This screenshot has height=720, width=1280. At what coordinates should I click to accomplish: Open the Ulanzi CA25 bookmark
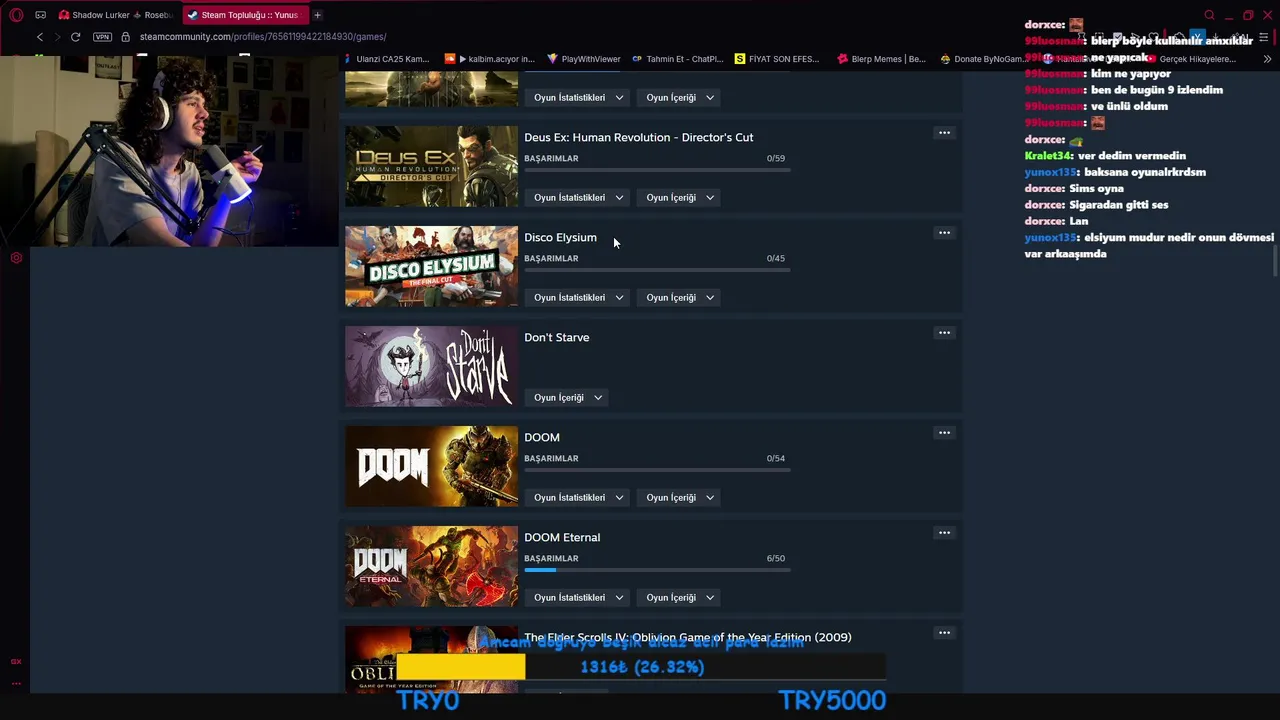pos(386,59)
